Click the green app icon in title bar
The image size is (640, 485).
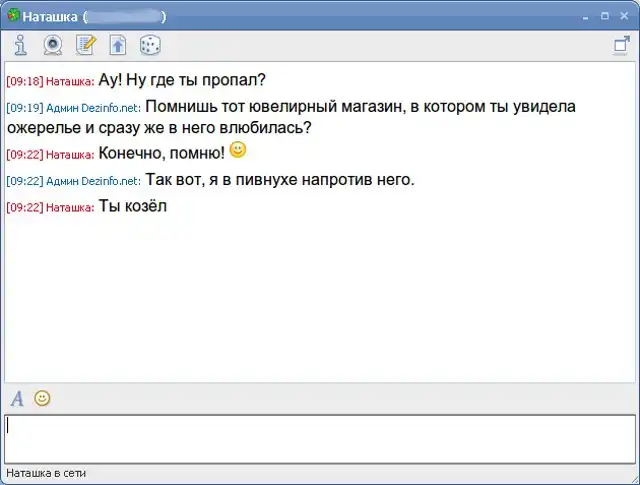click(13, 16)
